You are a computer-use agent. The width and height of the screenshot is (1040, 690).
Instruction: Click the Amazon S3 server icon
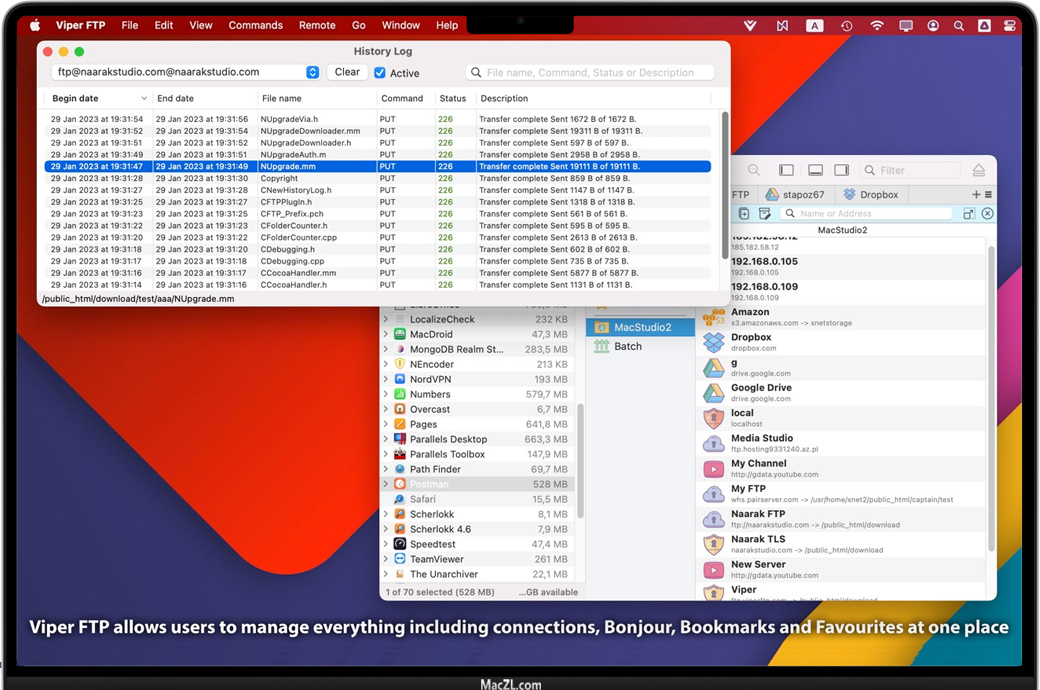[713, 317]
